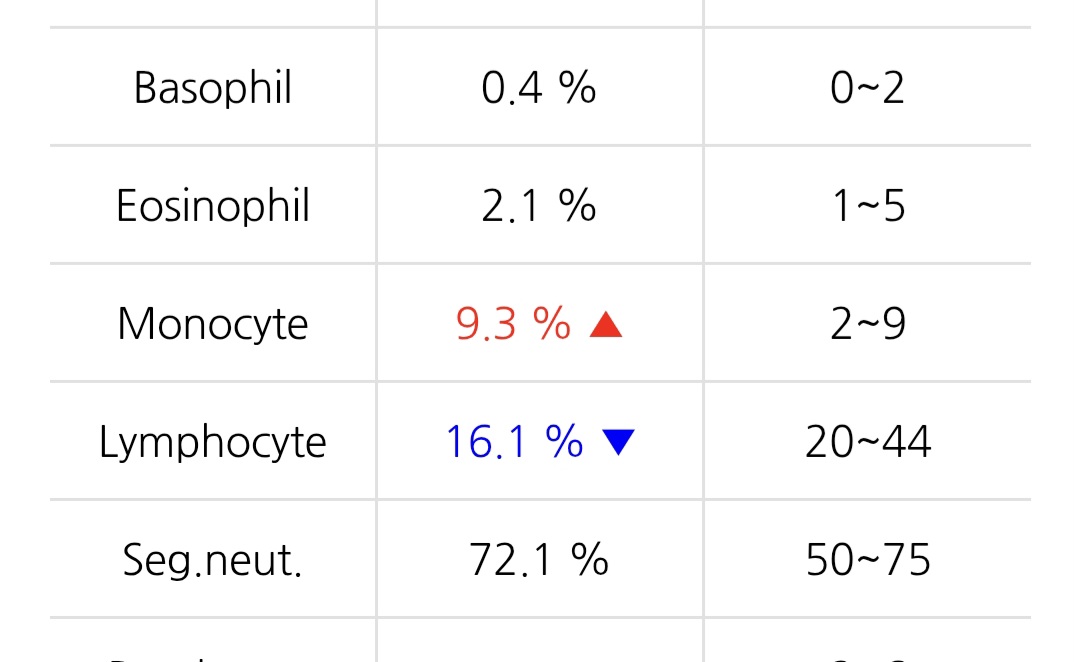This screenshot has height=662, width=1079.
Task: Click the Eosinophil reference range 1~5
Action: (867, 206)
